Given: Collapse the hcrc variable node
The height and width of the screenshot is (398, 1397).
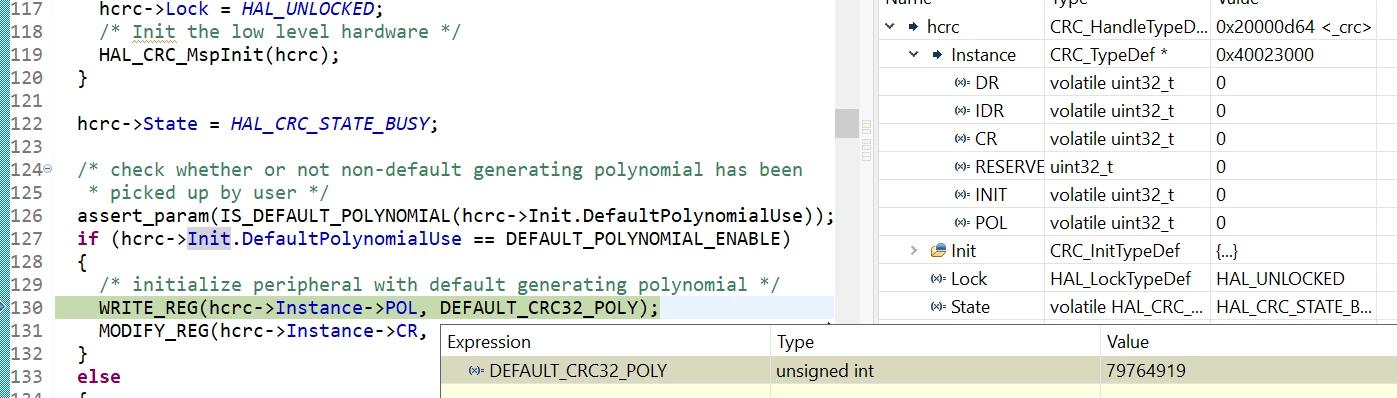Looking at the screenshot, I should [889, 27].
